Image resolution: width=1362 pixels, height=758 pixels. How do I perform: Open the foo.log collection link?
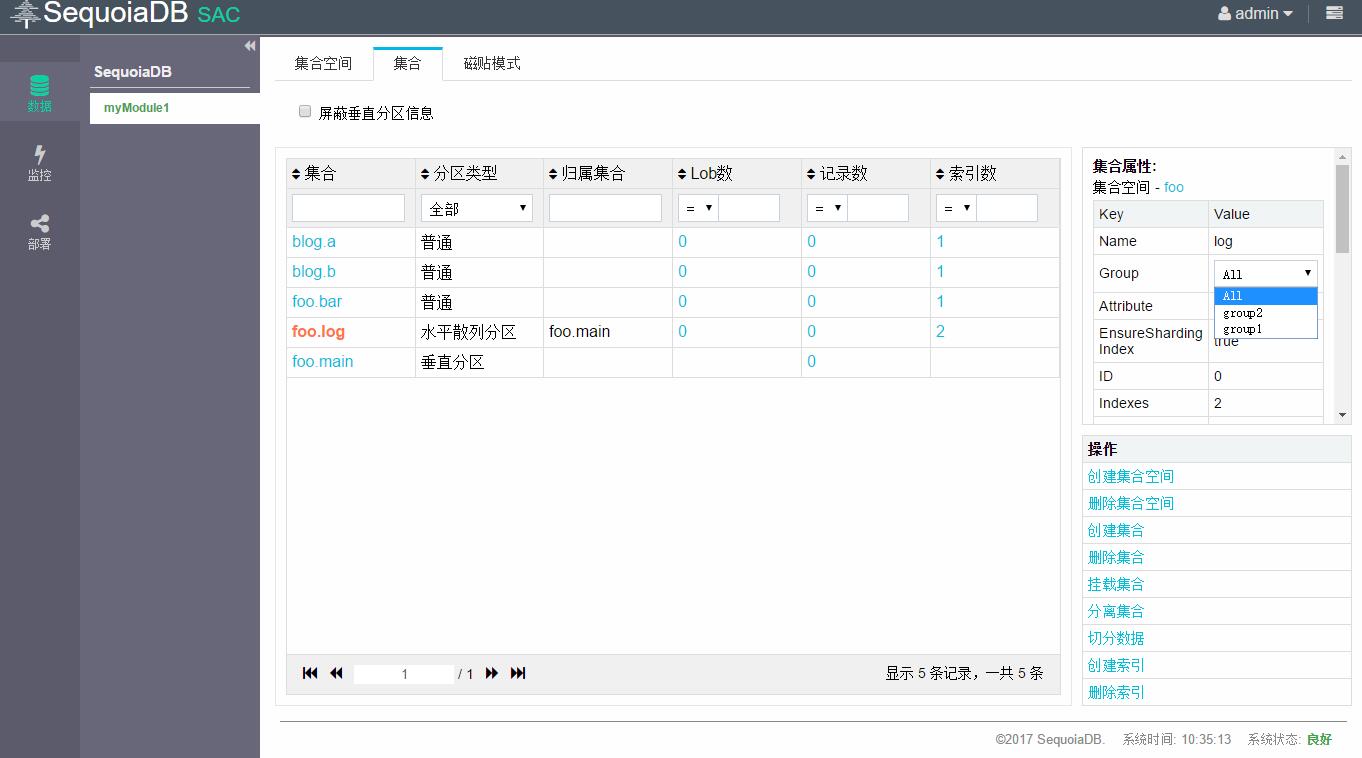pos(317,331)
